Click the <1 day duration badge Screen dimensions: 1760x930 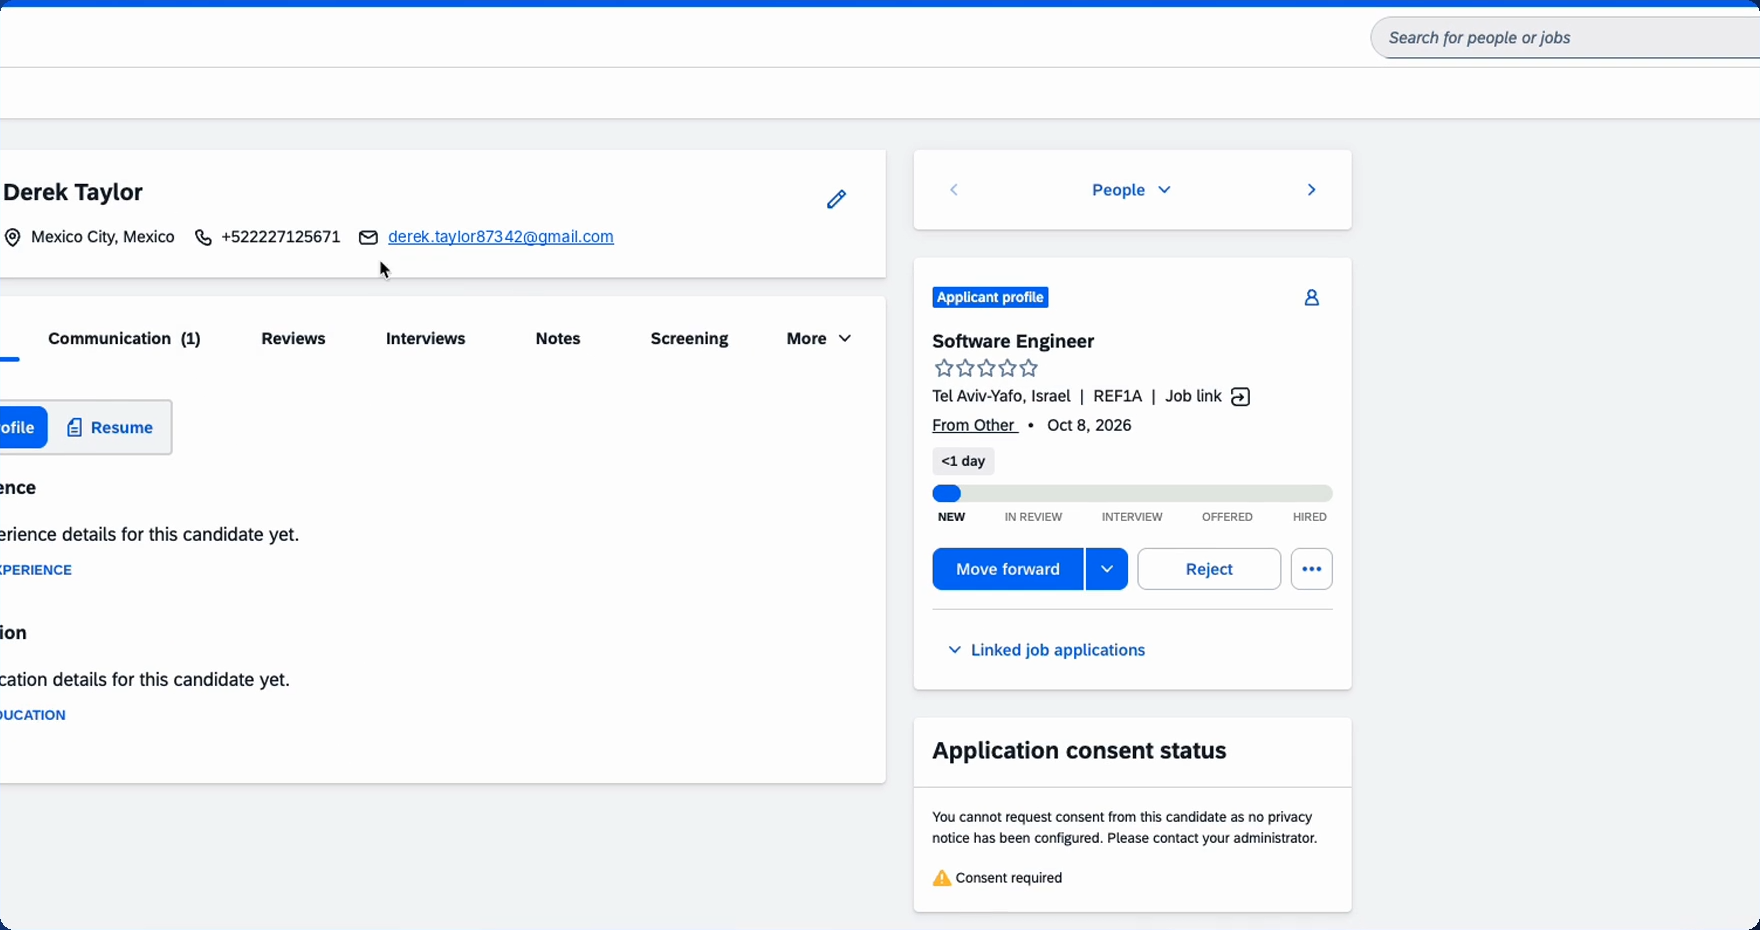pos(963,461)
